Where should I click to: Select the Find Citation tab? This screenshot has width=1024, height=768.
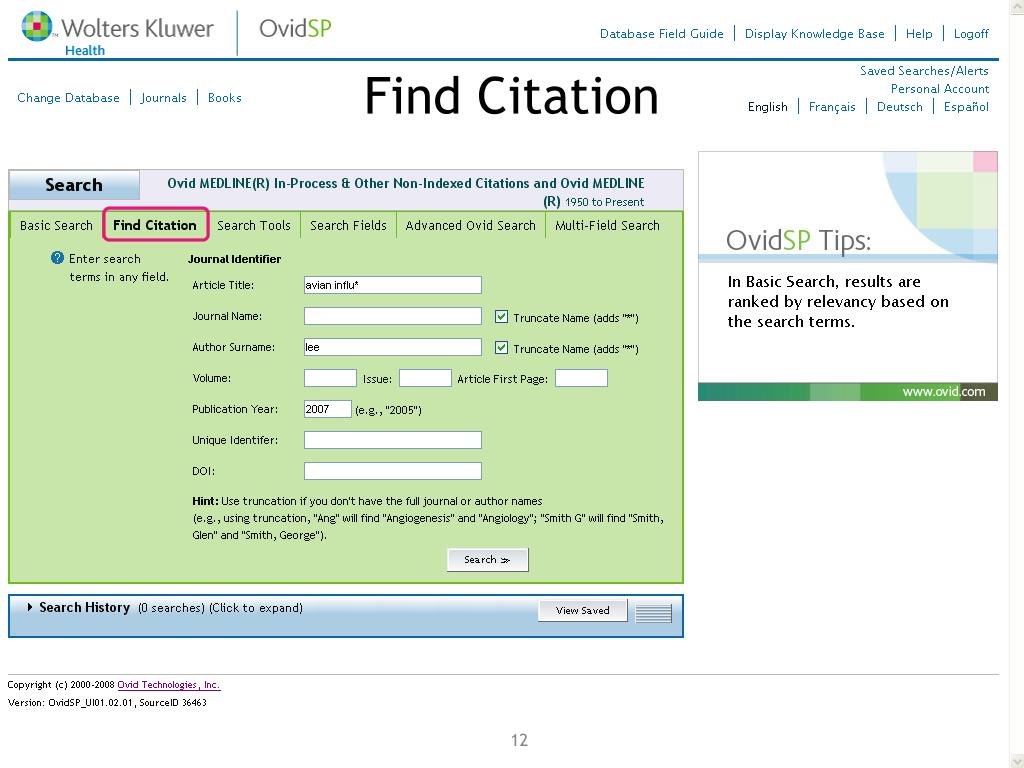[155, 225]
